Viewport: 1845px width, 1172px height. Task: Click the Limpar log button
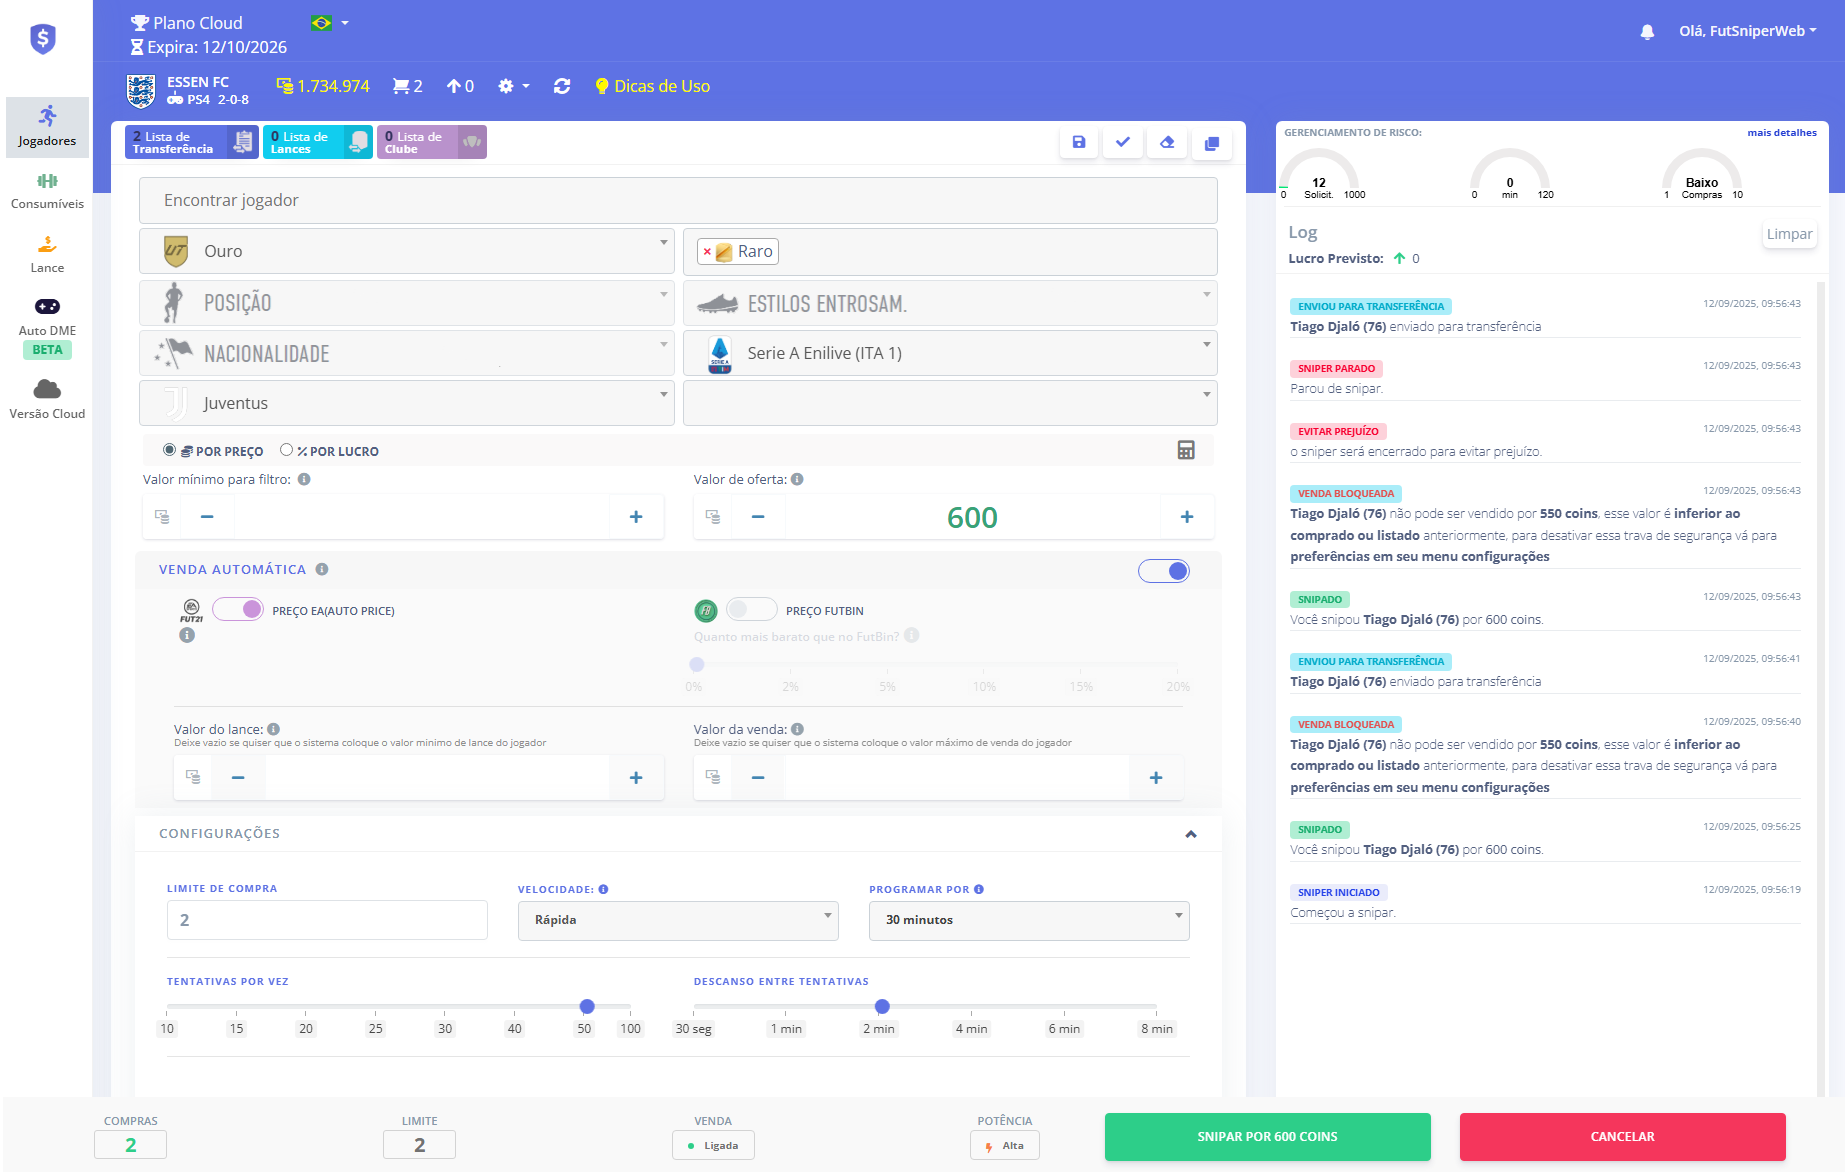(1788, 234)
